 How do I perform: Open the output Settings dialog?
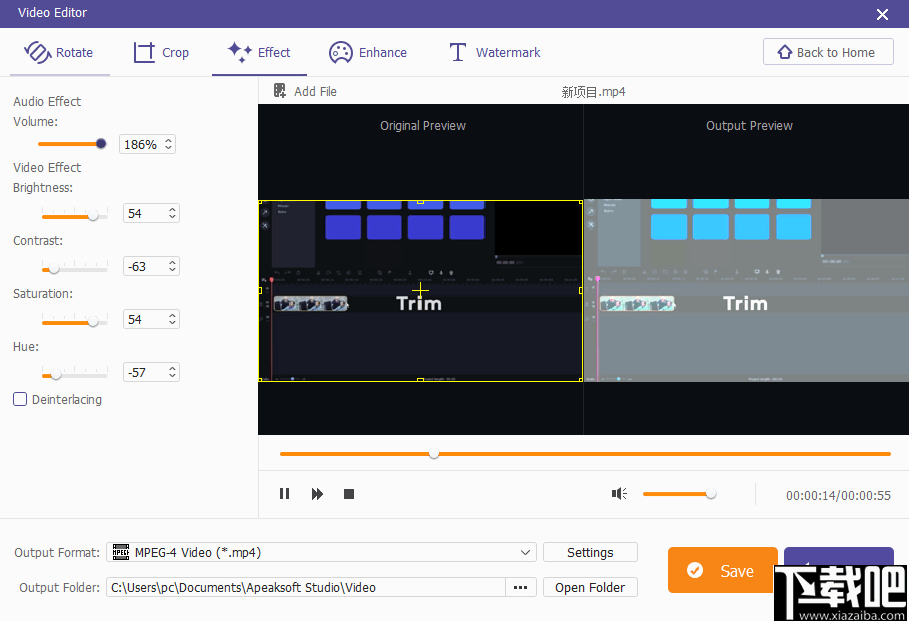(x=590, y=552)
